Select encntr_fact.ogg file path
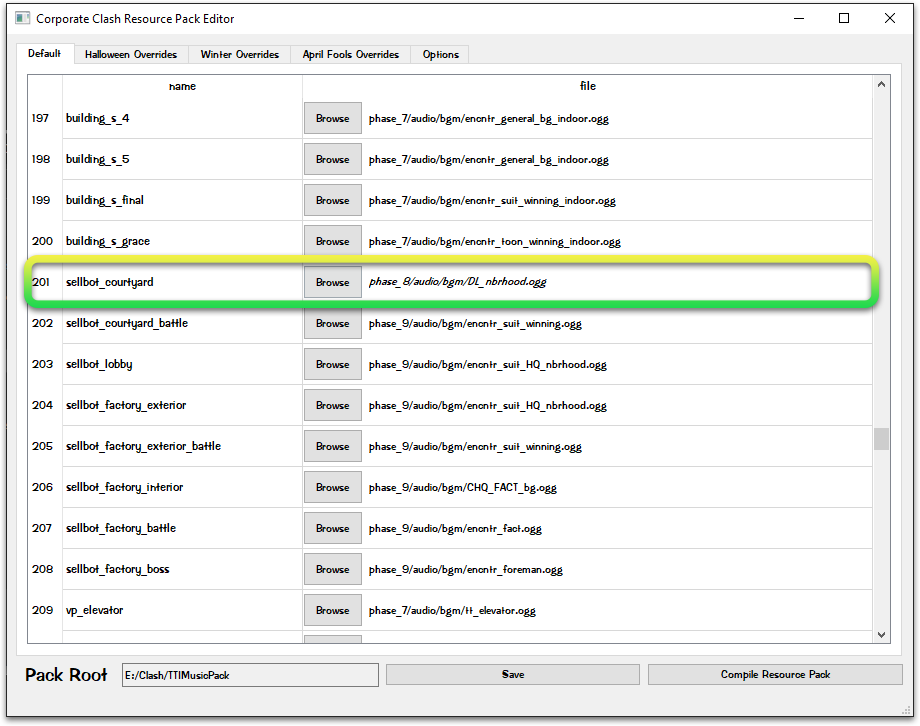This screenshot has width=920, height=726. [x=455, y=529]
